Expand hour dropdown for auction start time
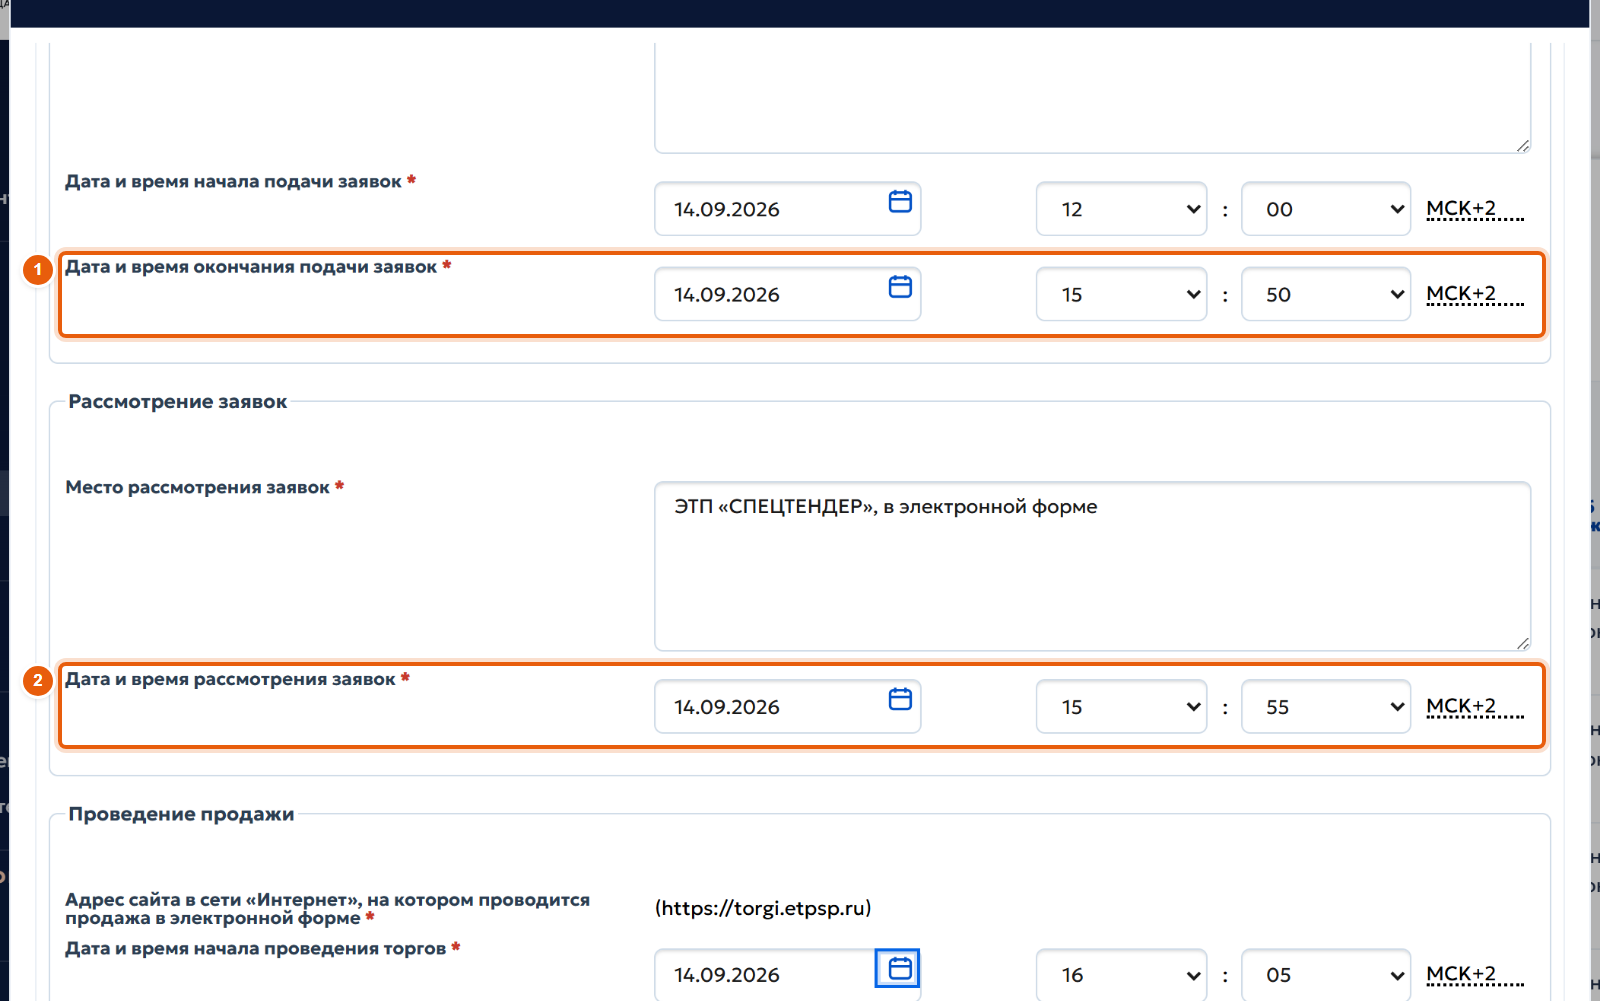 click(x=1121, y=974)
